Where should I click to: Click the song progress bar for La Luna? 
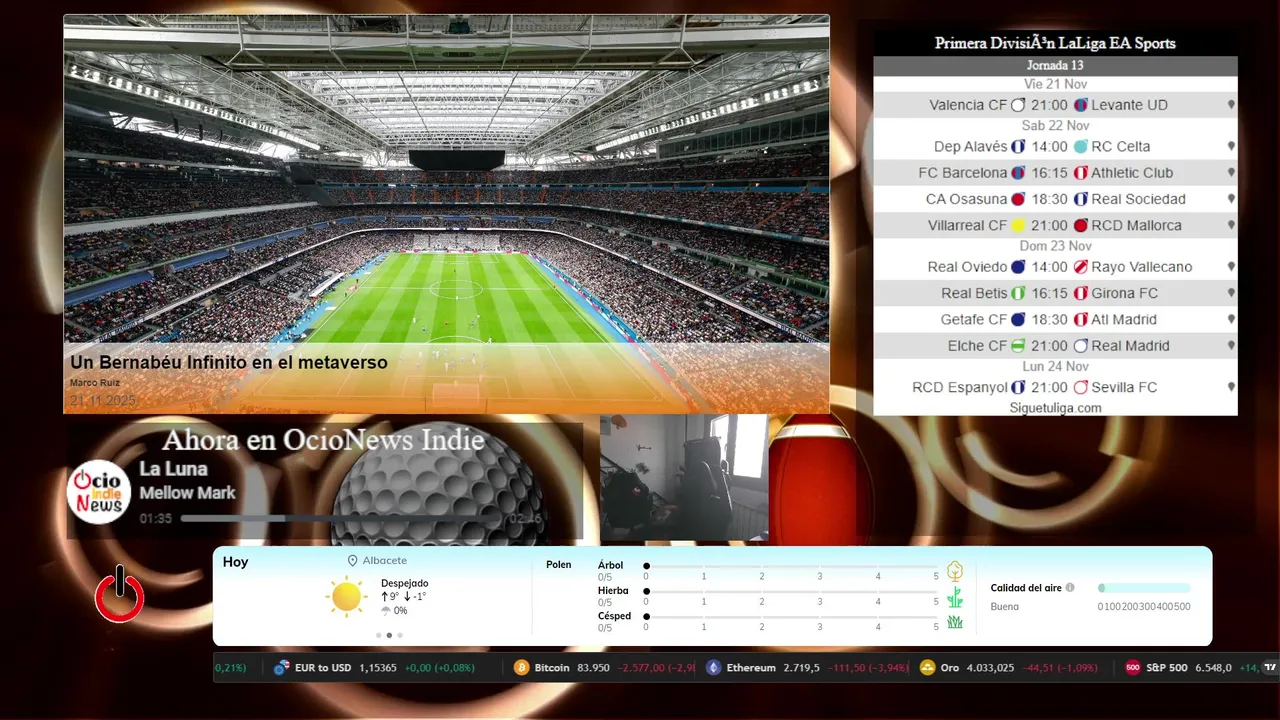342,518
